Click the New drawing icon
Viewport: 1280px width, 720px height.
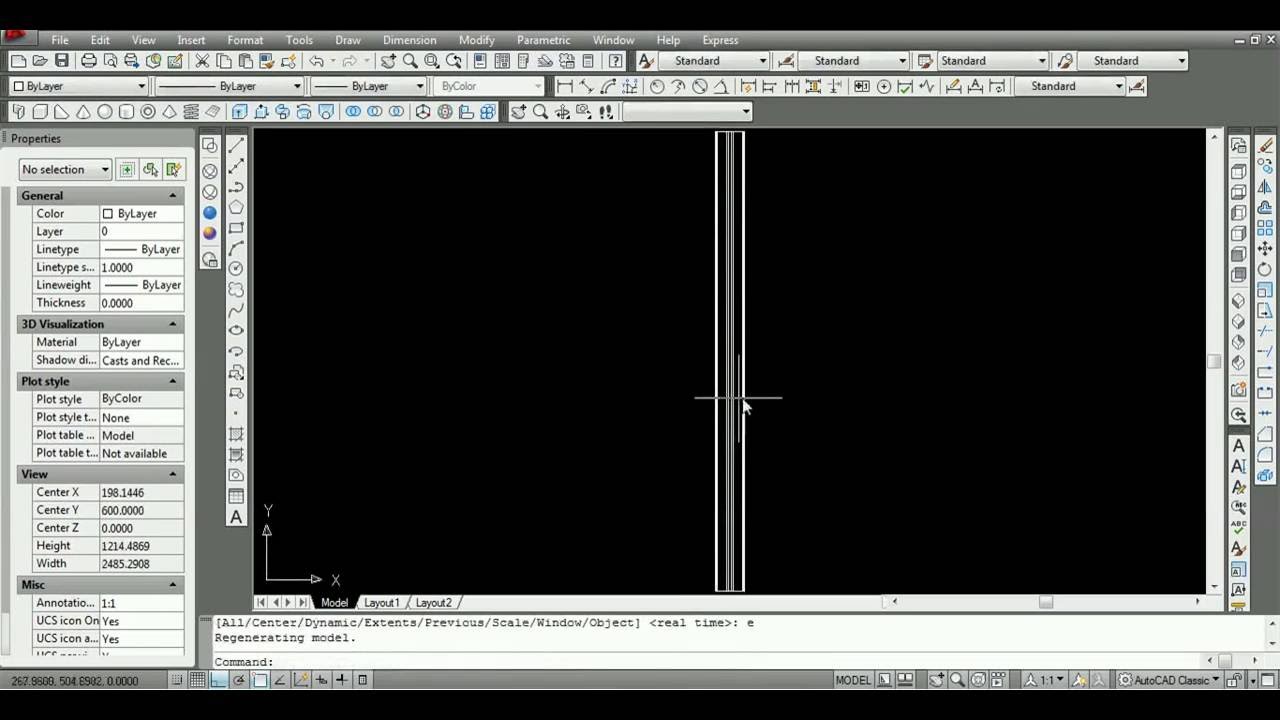[x=18, y=61]
